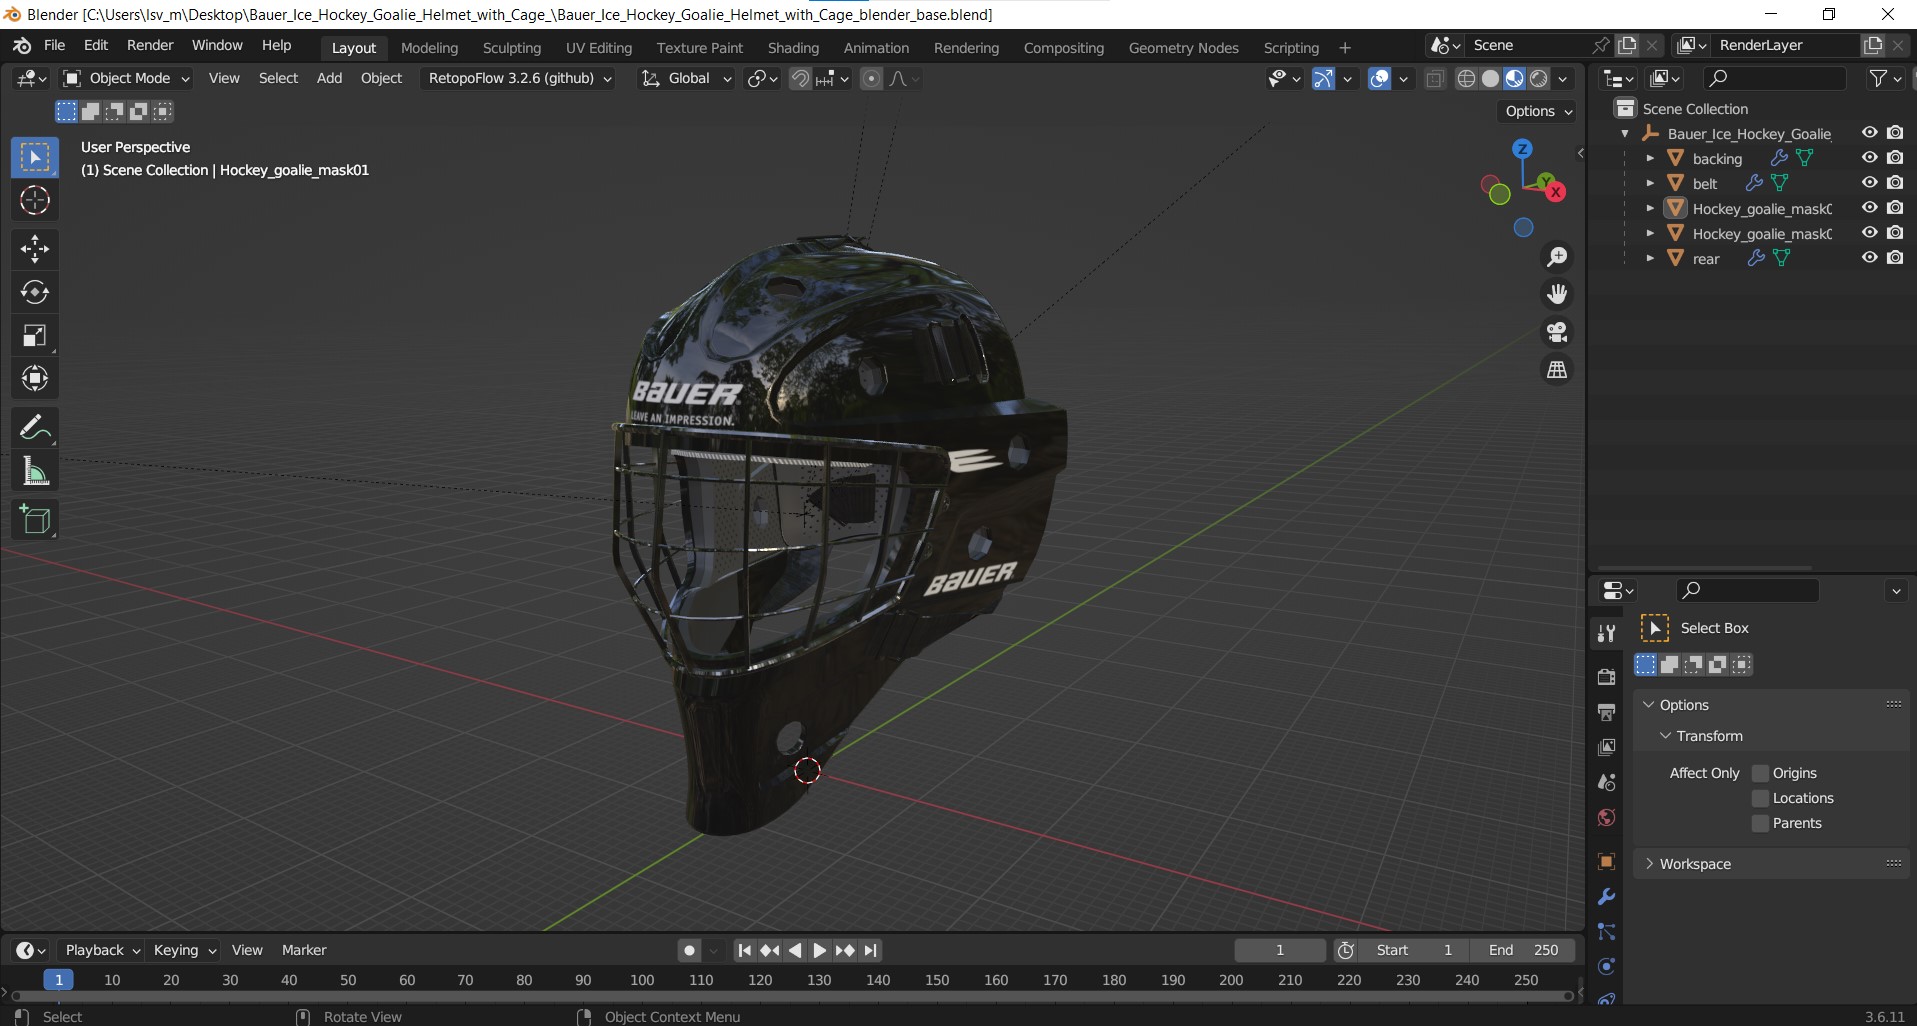Click the End frame 250 field
Screen dimensions: 1917x1026
coord(1522,951)
